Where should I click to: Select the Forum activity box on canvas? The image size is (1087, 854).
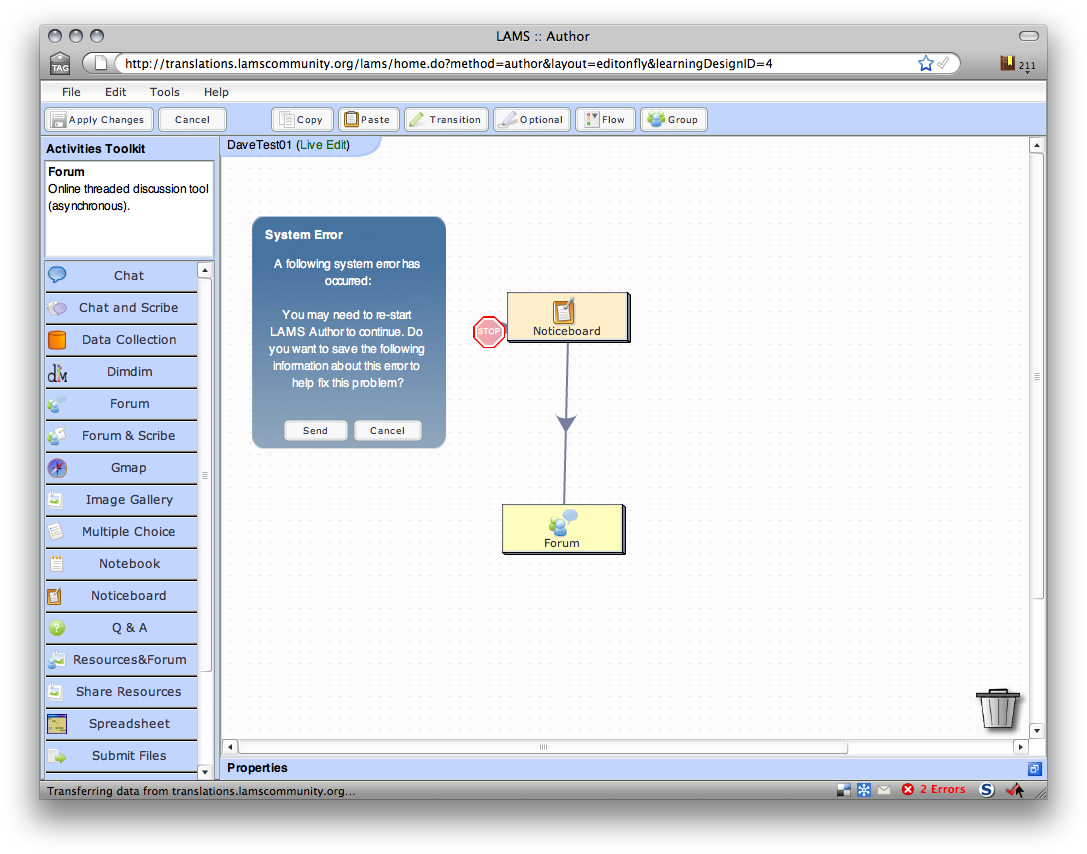(562, 529)
